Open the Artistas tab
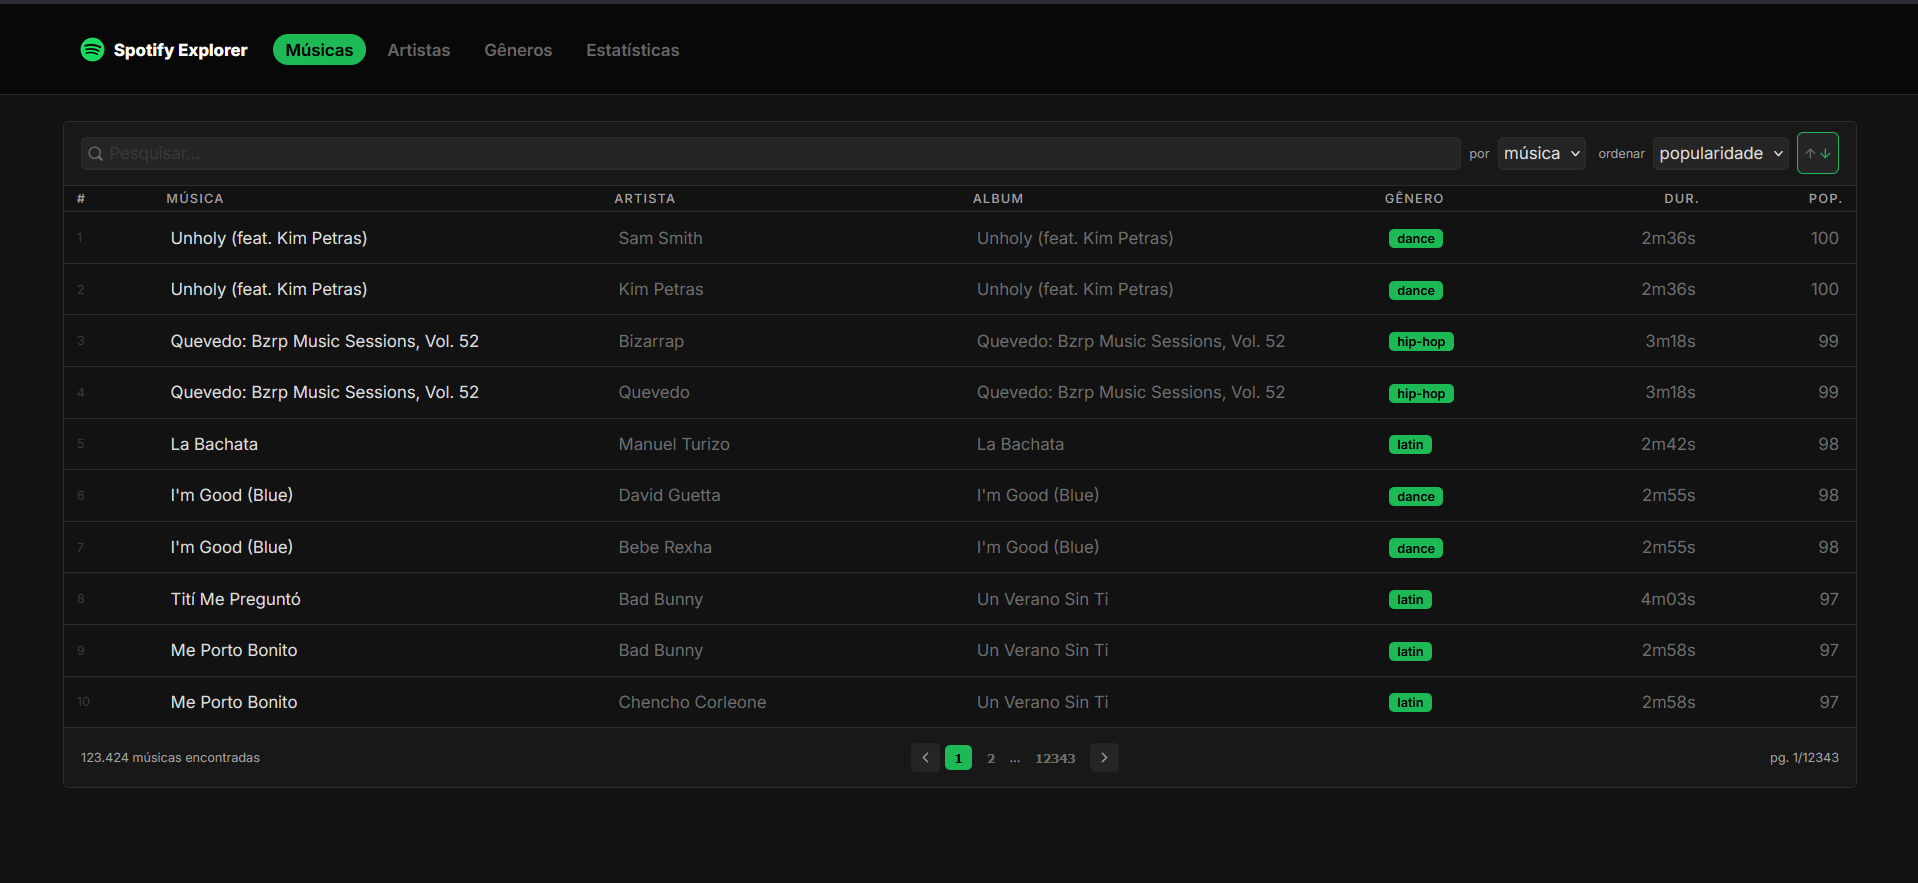The width and height of the screenshot is (1918, 883). click(x=419, y=50)
